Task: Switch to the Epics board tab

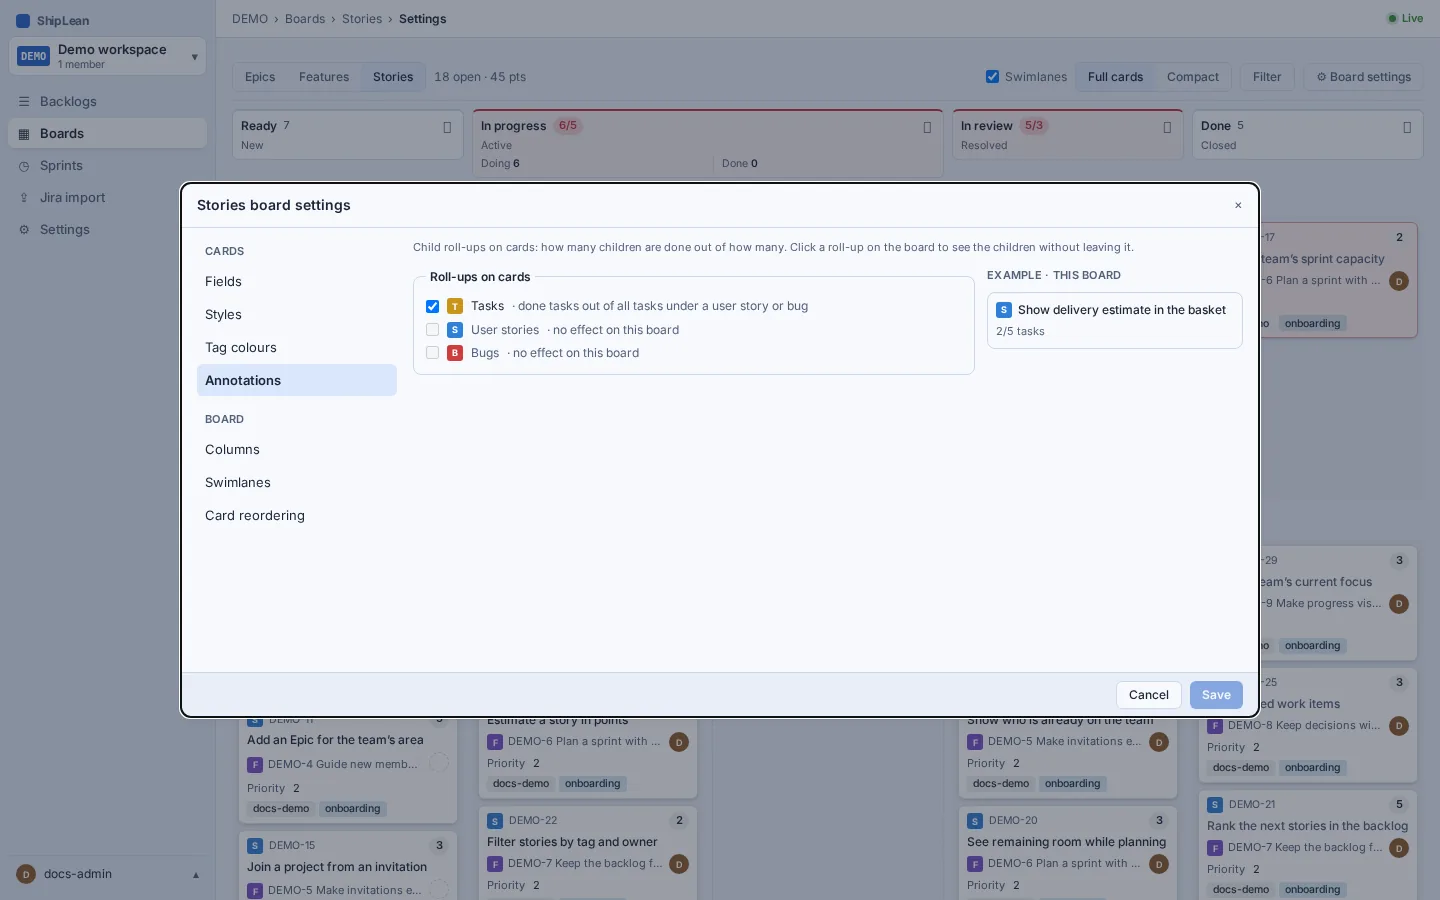Action: click(x=260, y=77)
